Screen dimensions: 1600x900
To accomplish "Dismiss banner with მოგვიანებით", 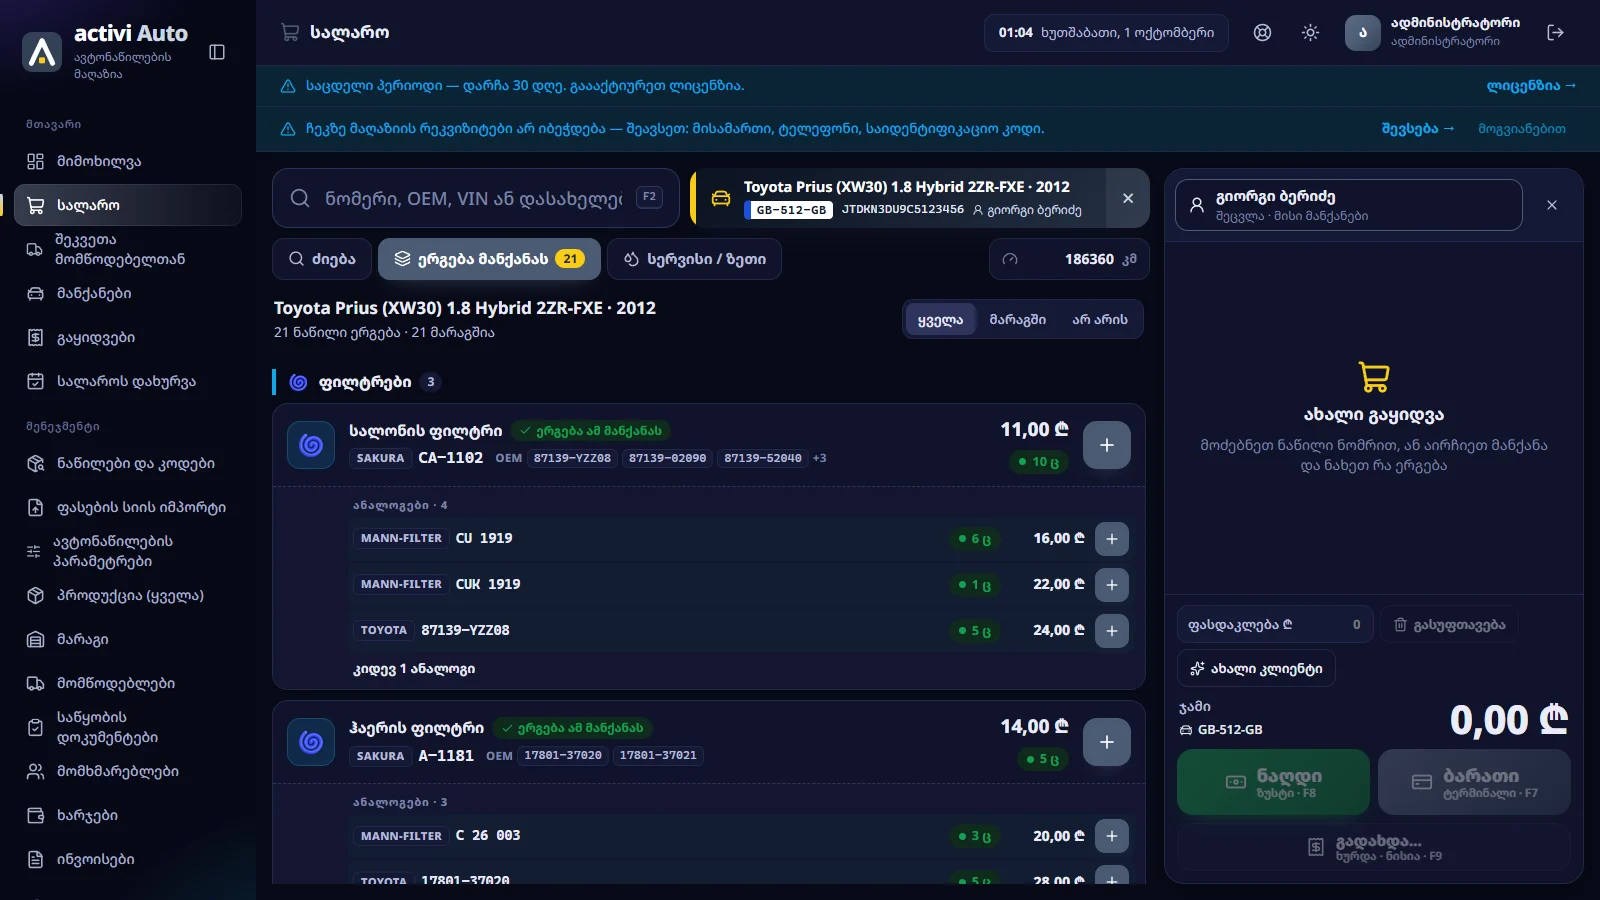I will (1522, 129).
